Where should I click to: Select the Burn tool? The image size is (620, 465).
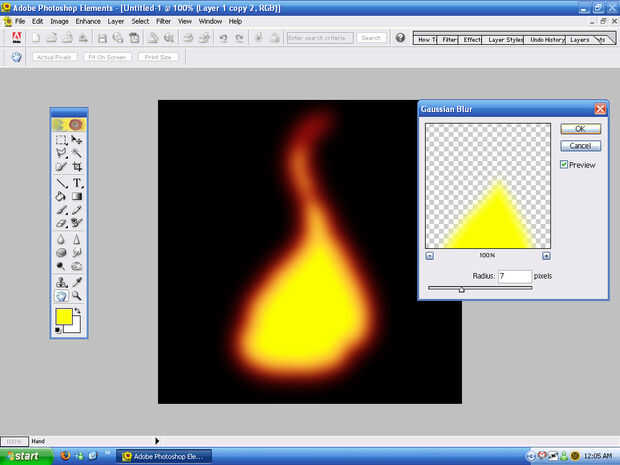pos(76,266)
